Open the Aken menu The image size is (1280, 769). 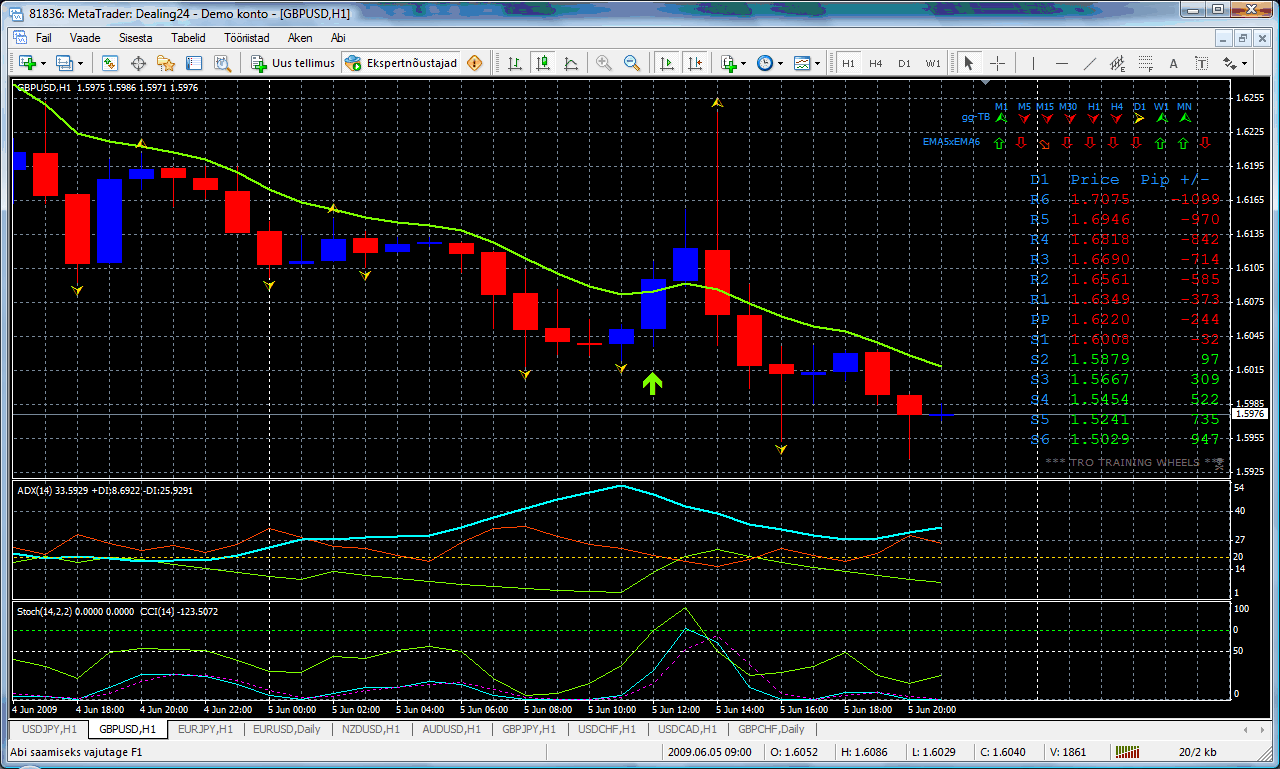299,37
